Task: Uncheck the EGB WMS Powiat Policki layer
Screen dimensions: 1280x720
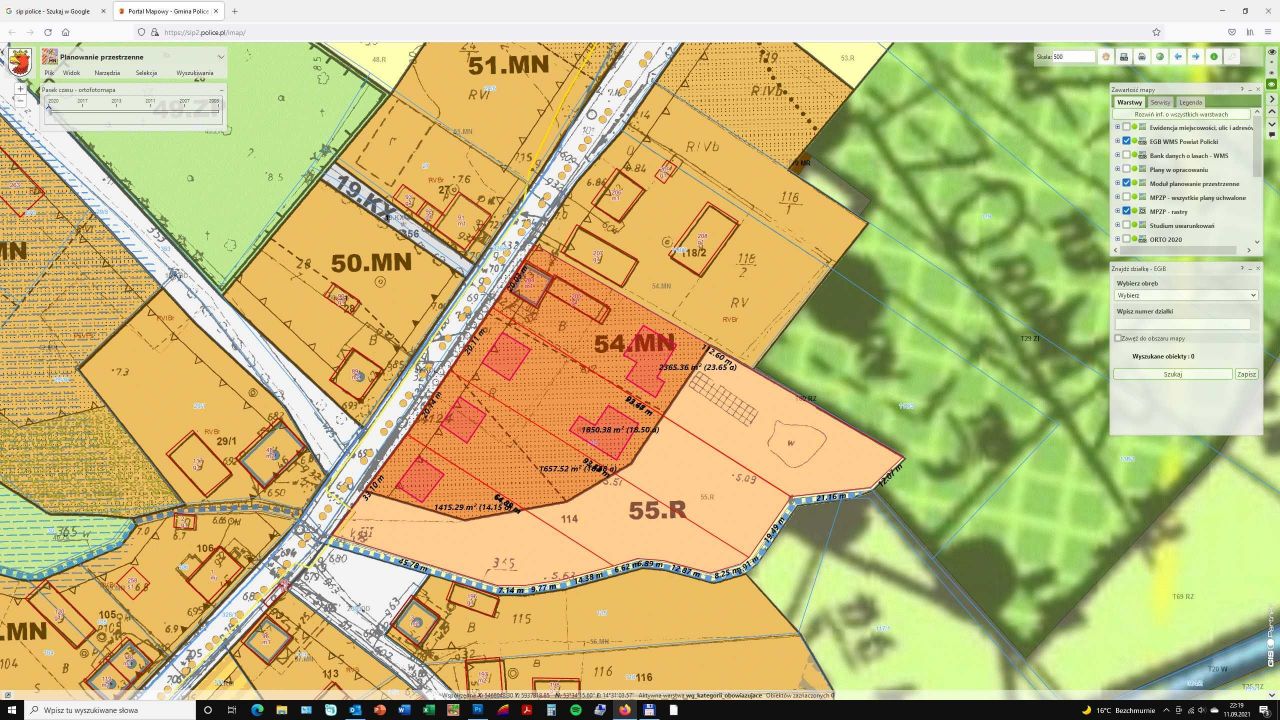Action: [x=1126, y=141]
